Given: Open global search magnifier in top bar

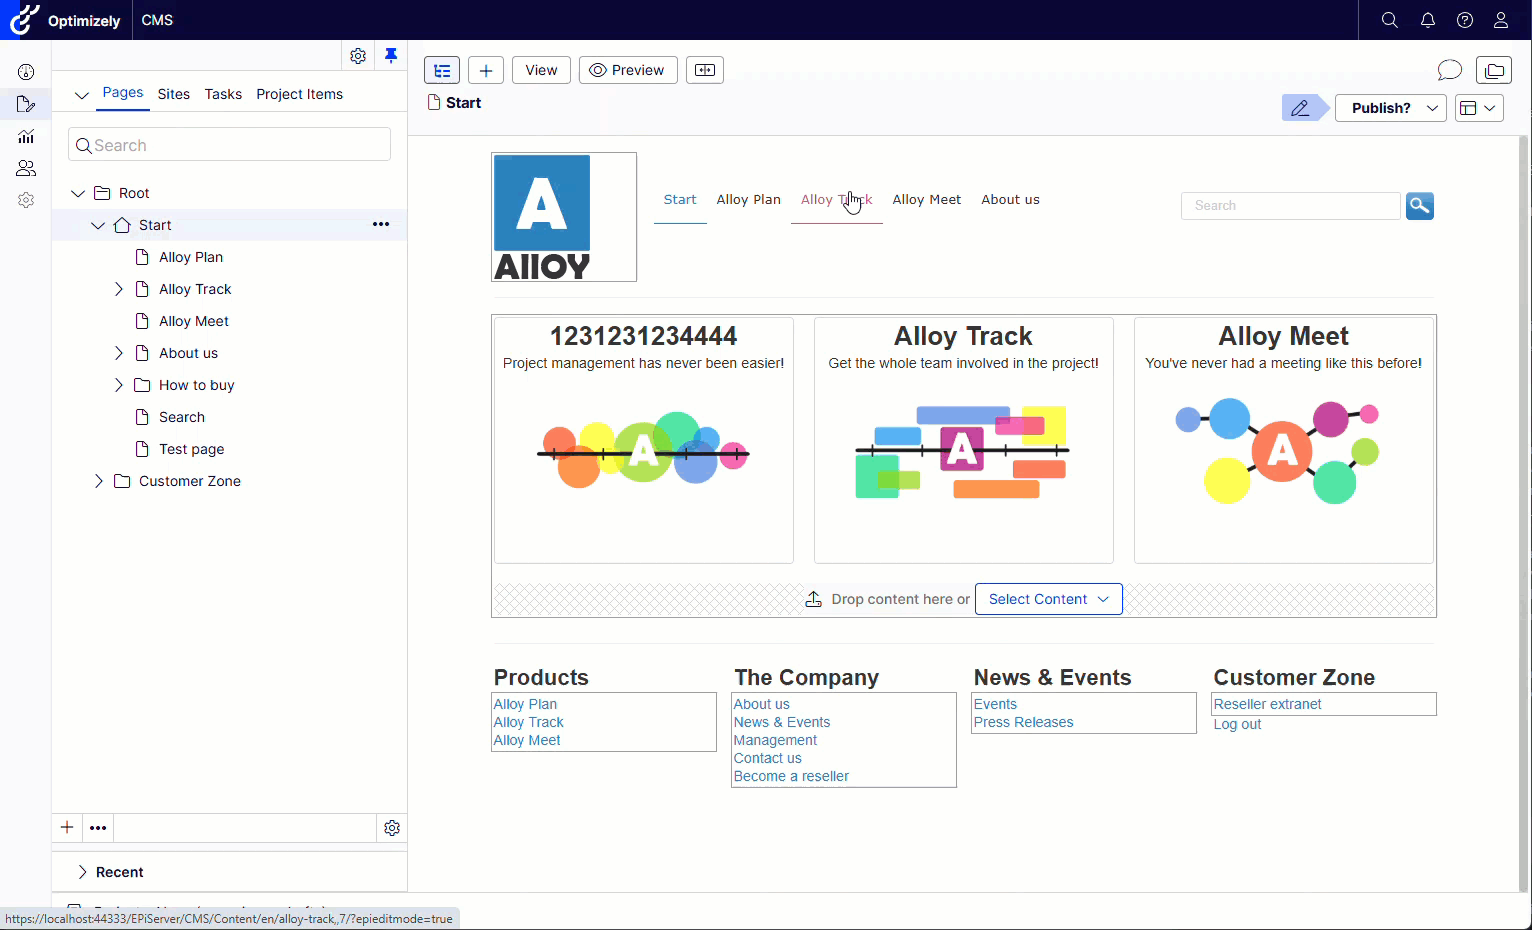Looking at the screenshot, I should coord(1390,20).
